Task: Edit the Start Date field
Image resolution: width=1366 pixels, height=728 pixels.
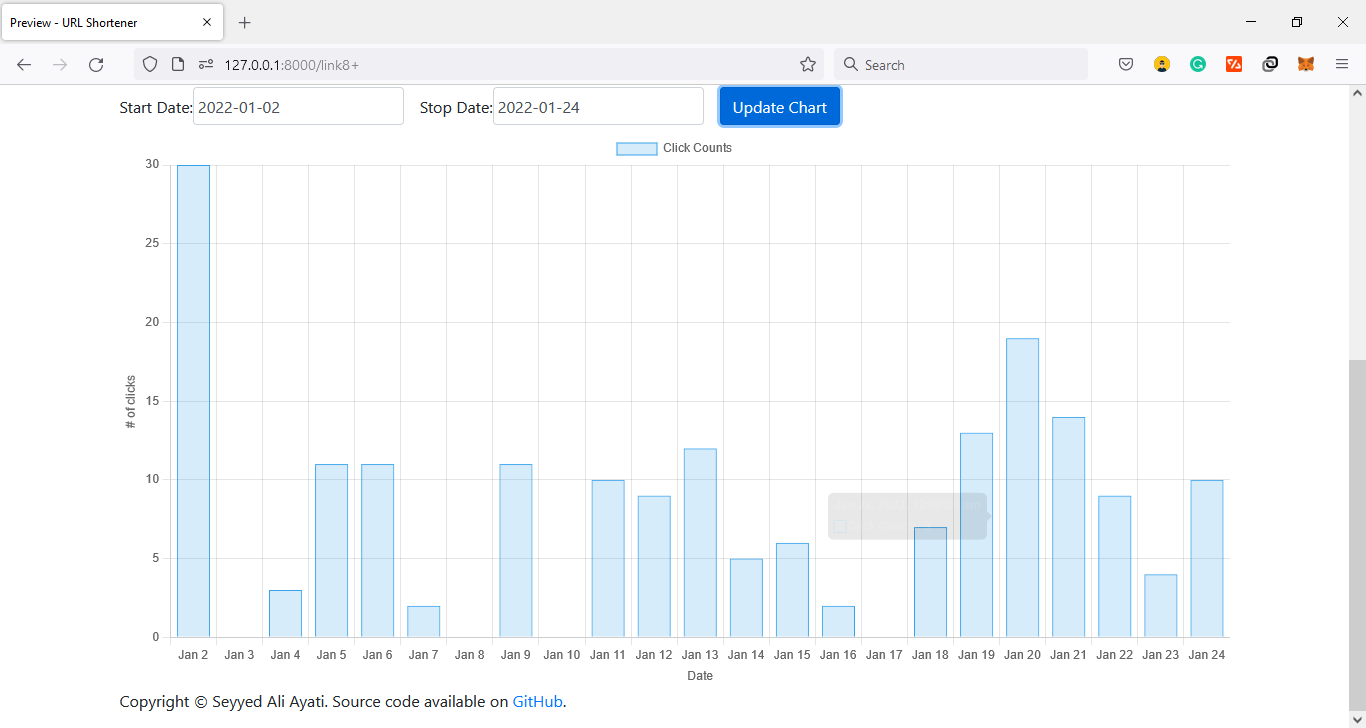Action: (x=298, y=107)
